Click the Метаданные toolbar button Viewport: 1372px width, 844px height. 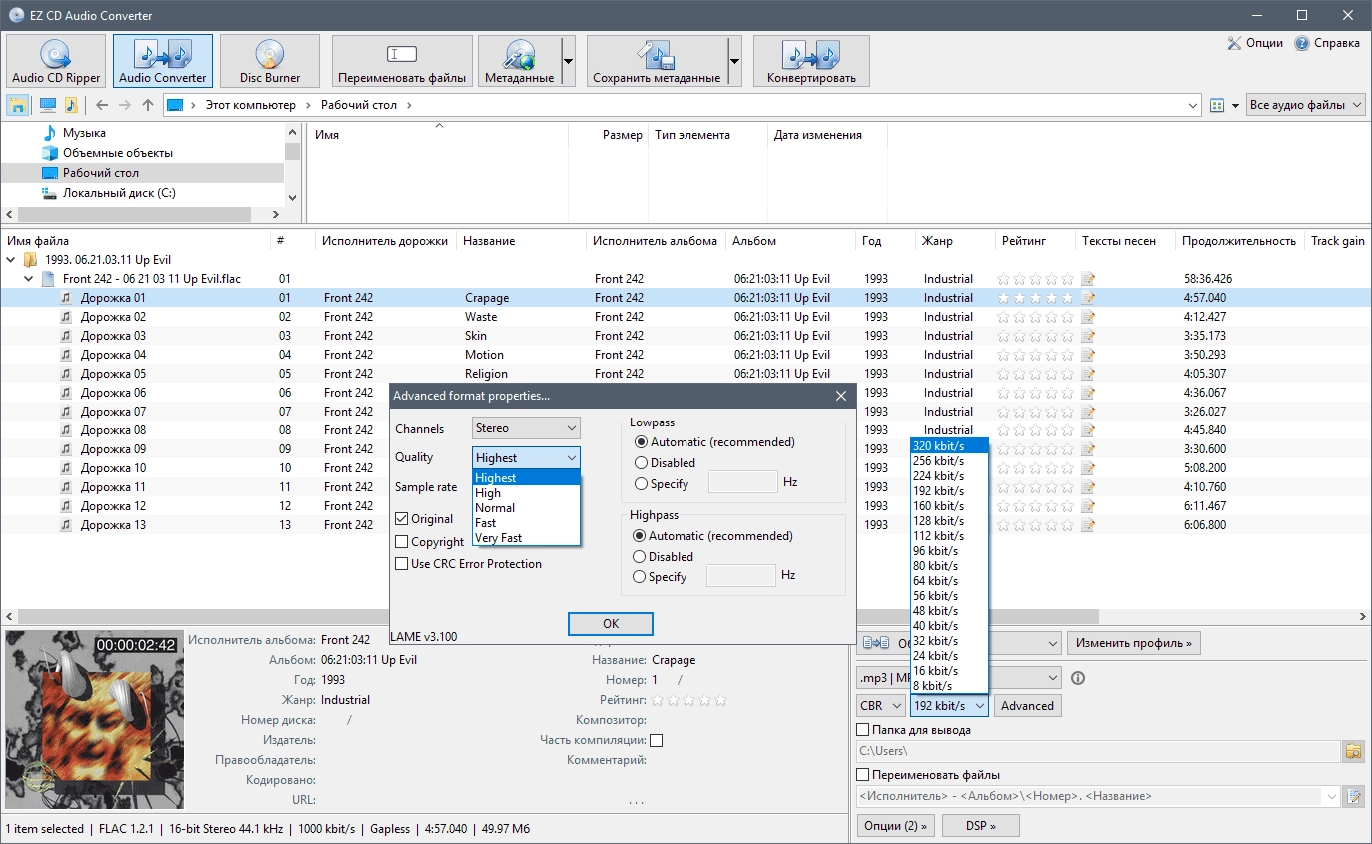(x=519, y=61)
